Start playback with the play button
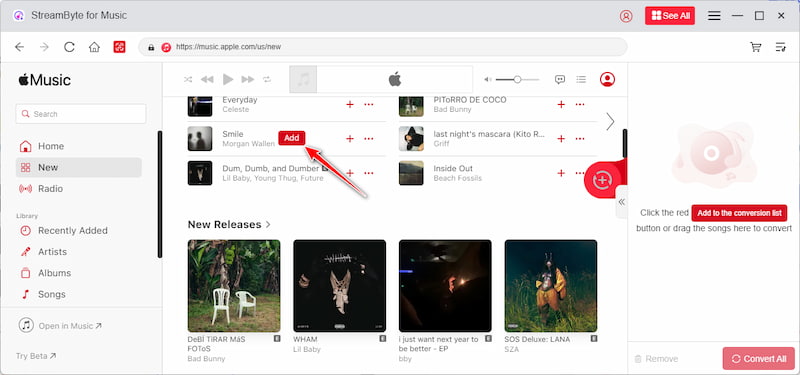The image size is (800, 375). pyautogui.click(x=228, y=79)
